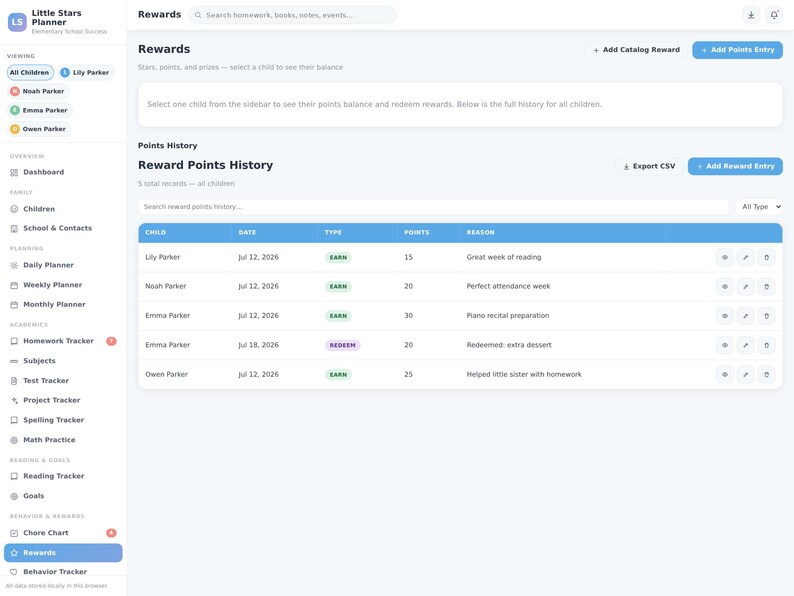Click the Children smiley icon
Screen dimensions: 794x596
coord(14,209)
